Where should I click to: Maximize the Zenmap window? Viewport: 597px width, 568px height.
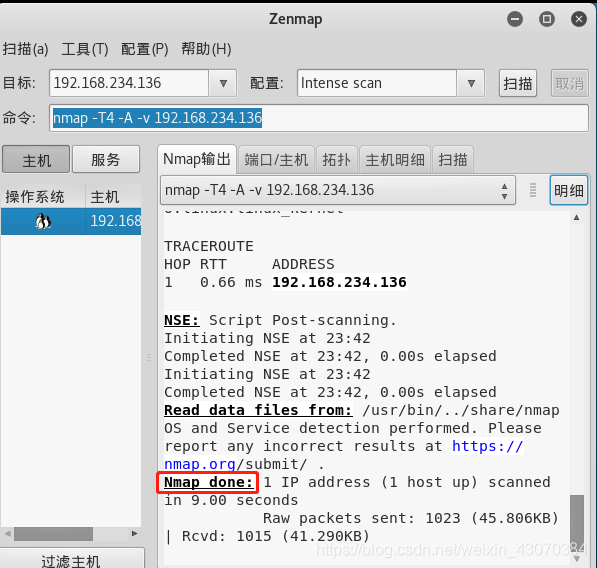[547, 19]
